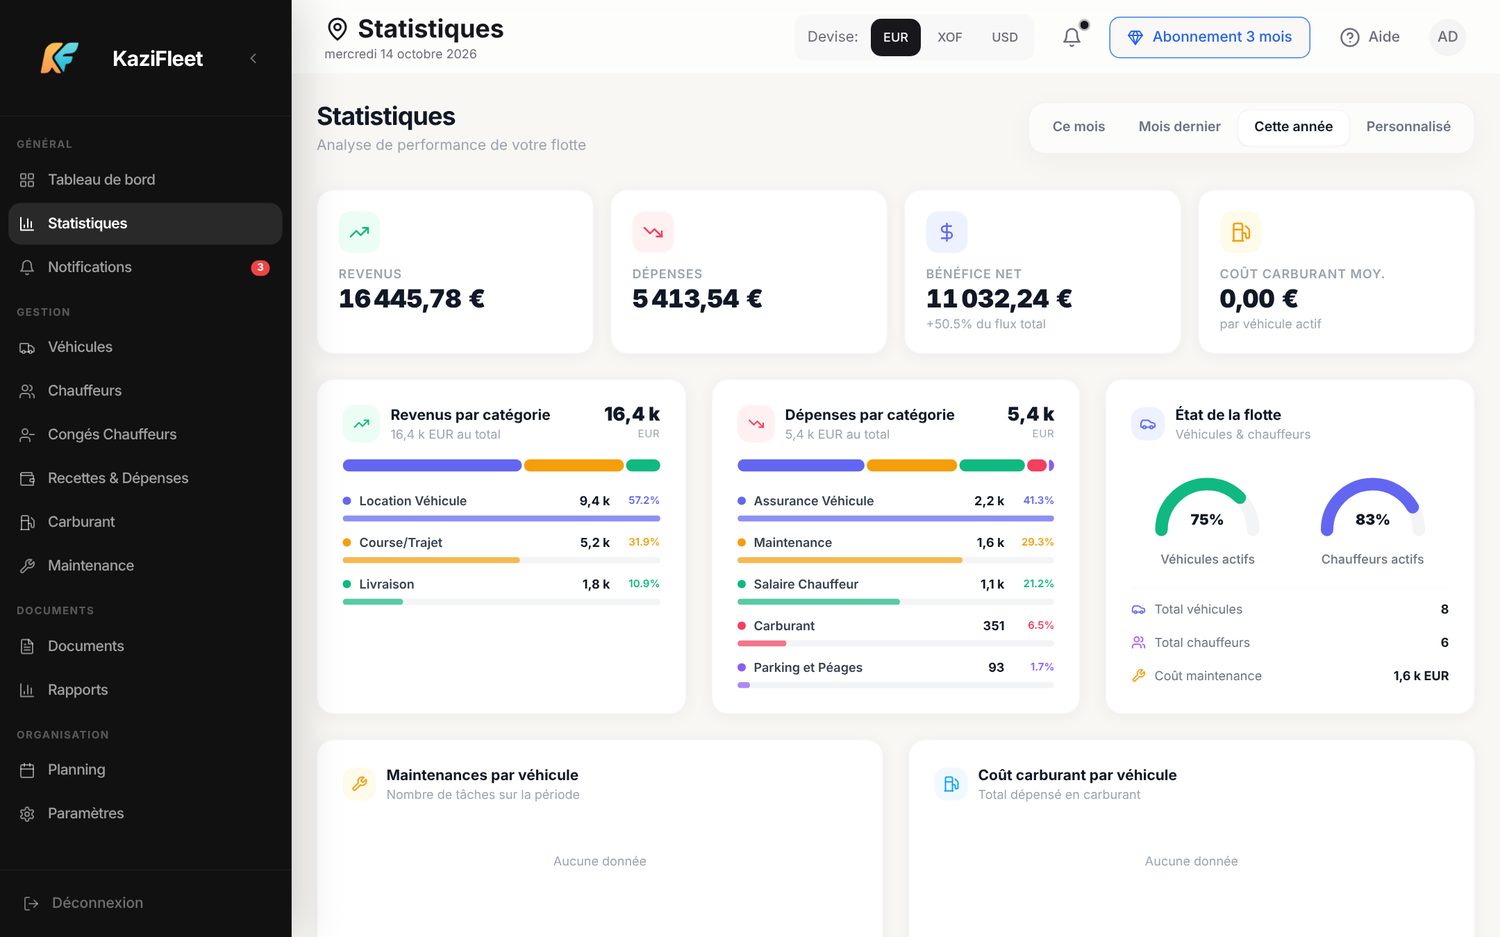Screen dimensions: 1500x937
Task: Click the Coût maintenance wrench icon
Action: (1138, 676)
